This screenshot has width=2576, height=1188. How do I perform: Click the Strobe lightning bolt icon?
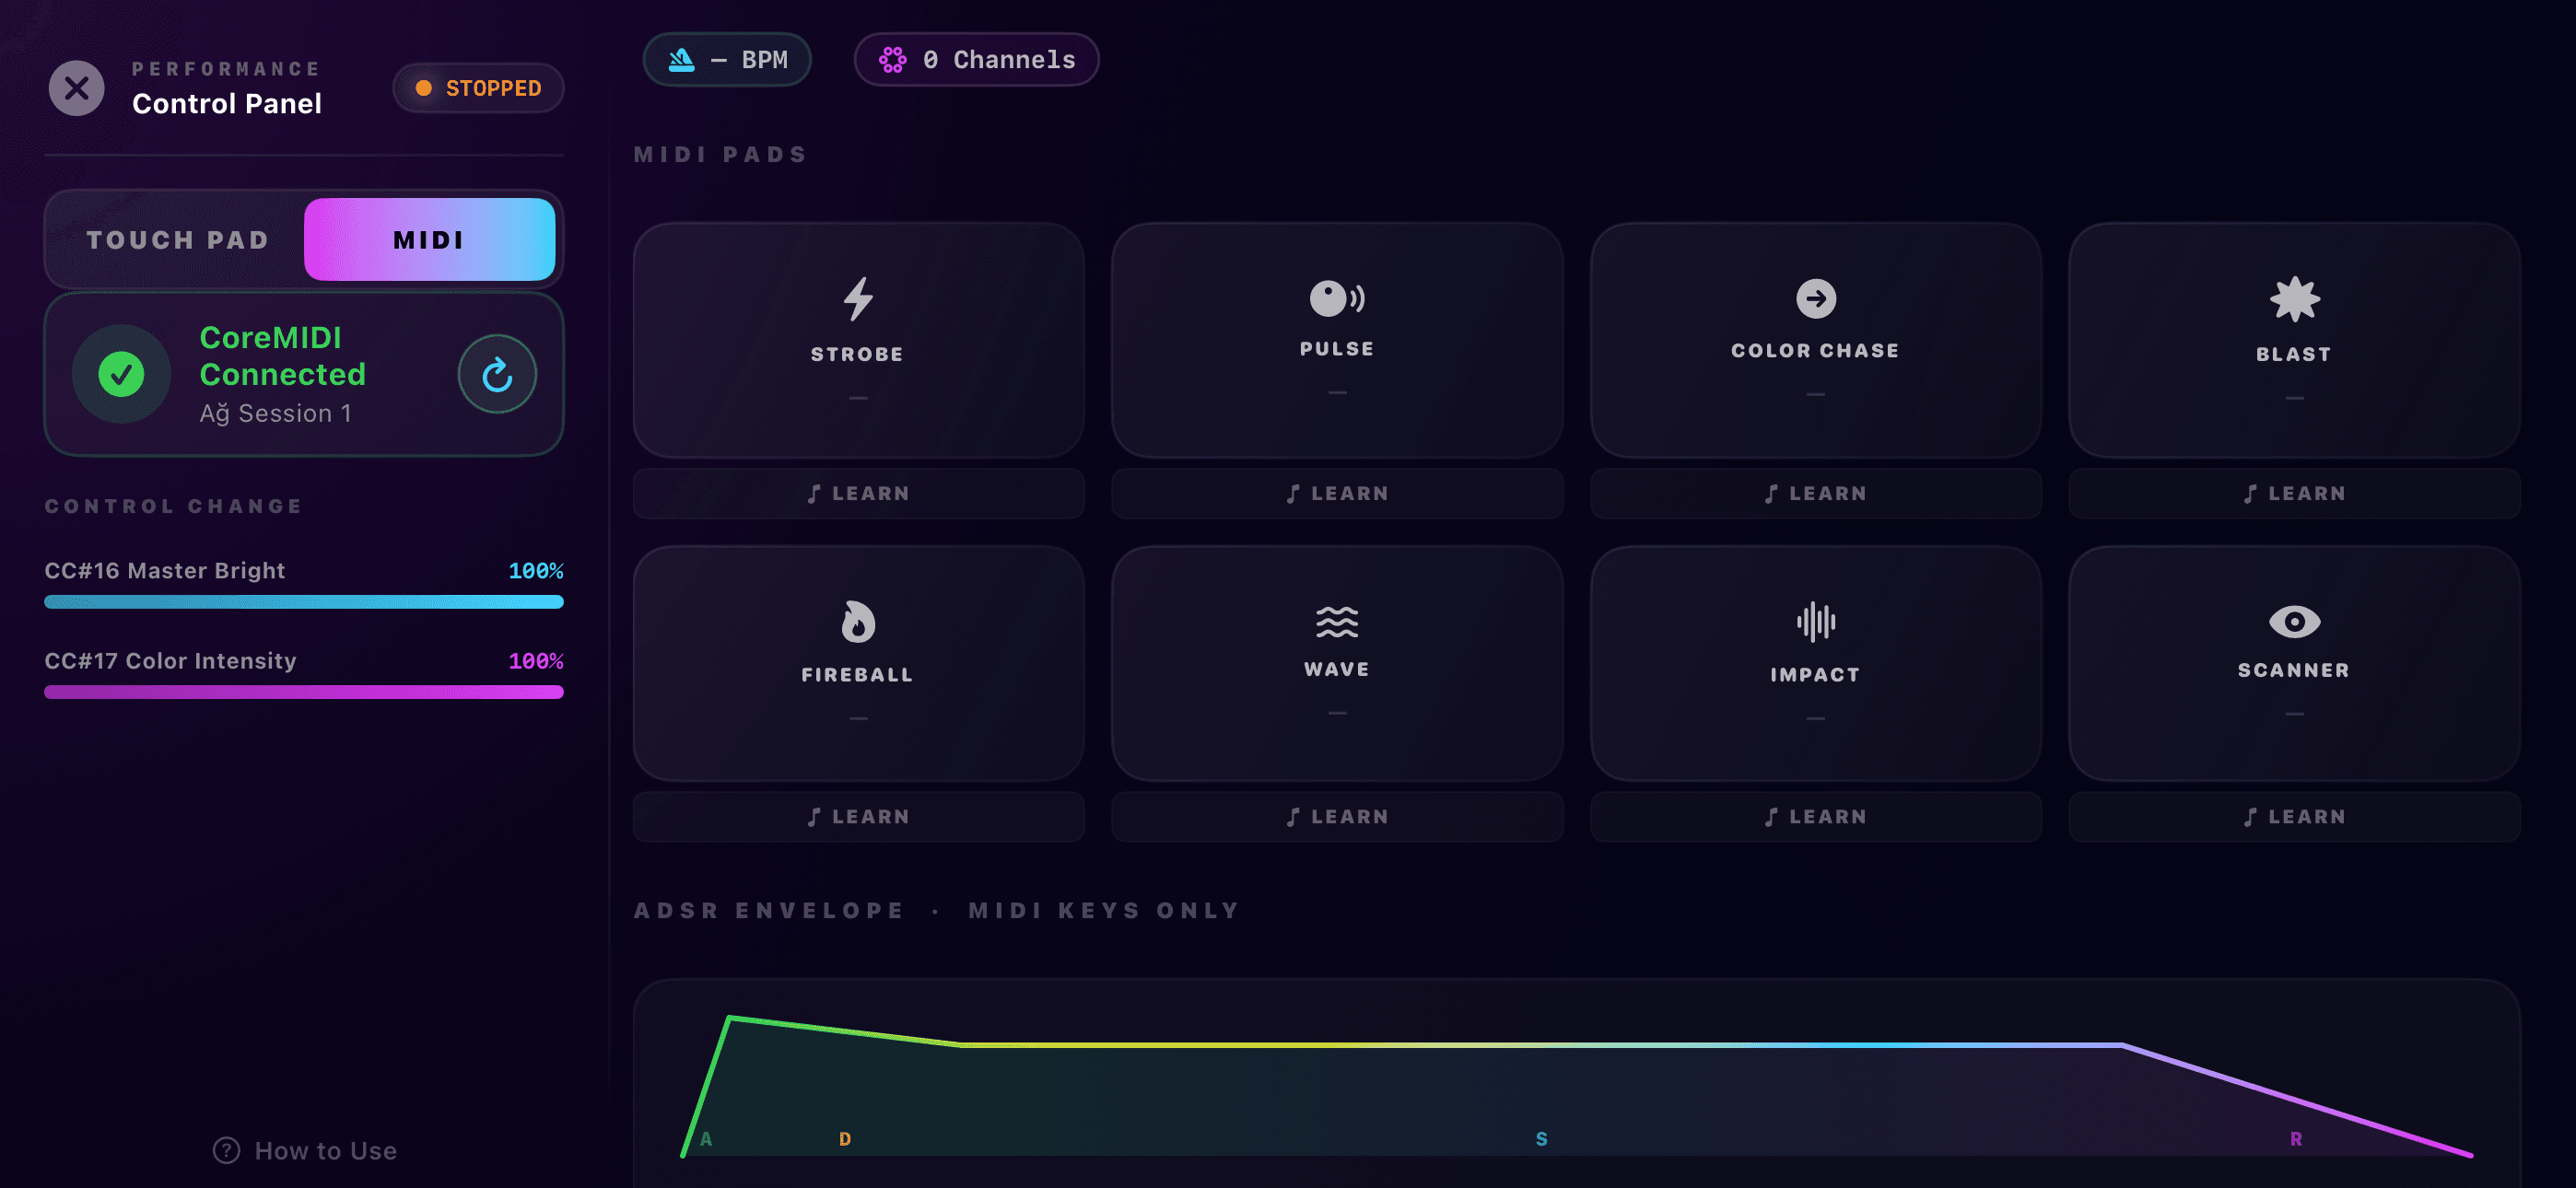click(x=858, y=298)
